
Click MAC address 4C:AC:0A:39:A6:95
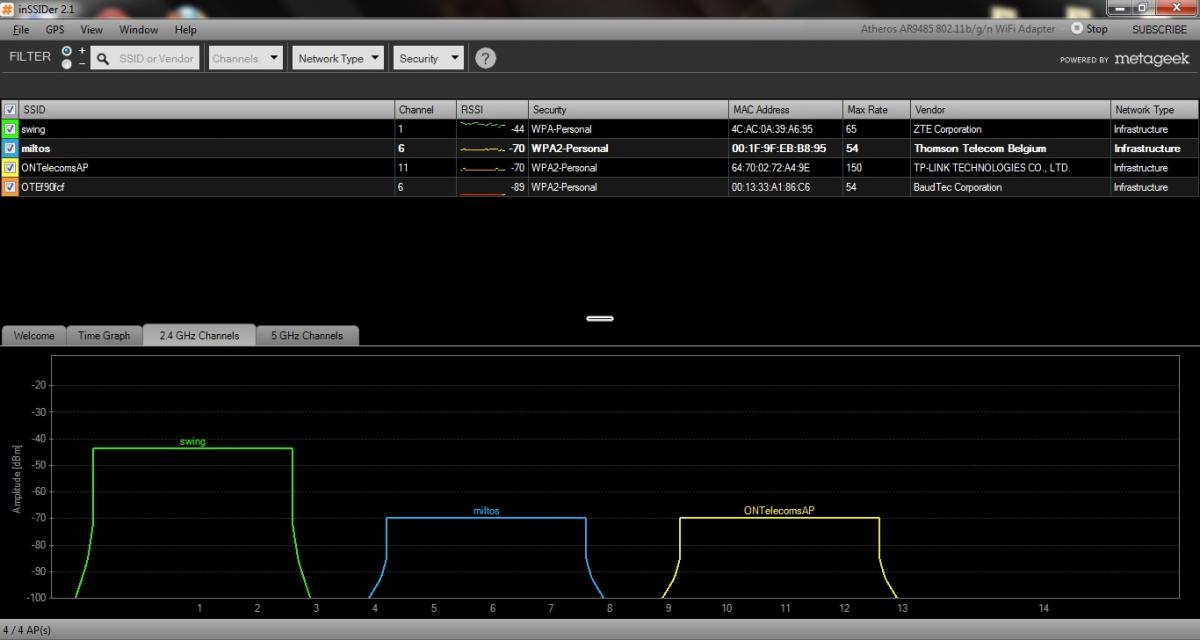pos(772,129)
